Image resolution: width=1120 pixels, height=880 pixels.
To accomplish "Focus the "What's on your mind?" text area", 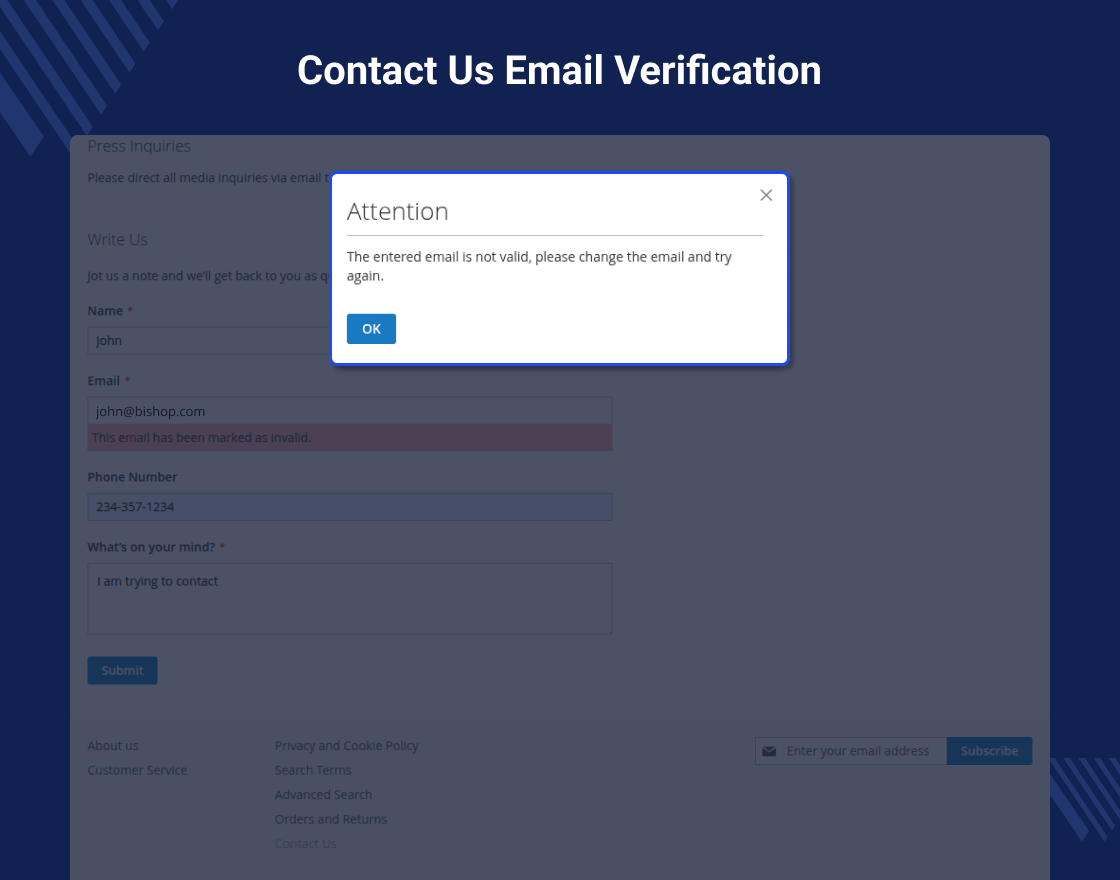I will [349, 598].
